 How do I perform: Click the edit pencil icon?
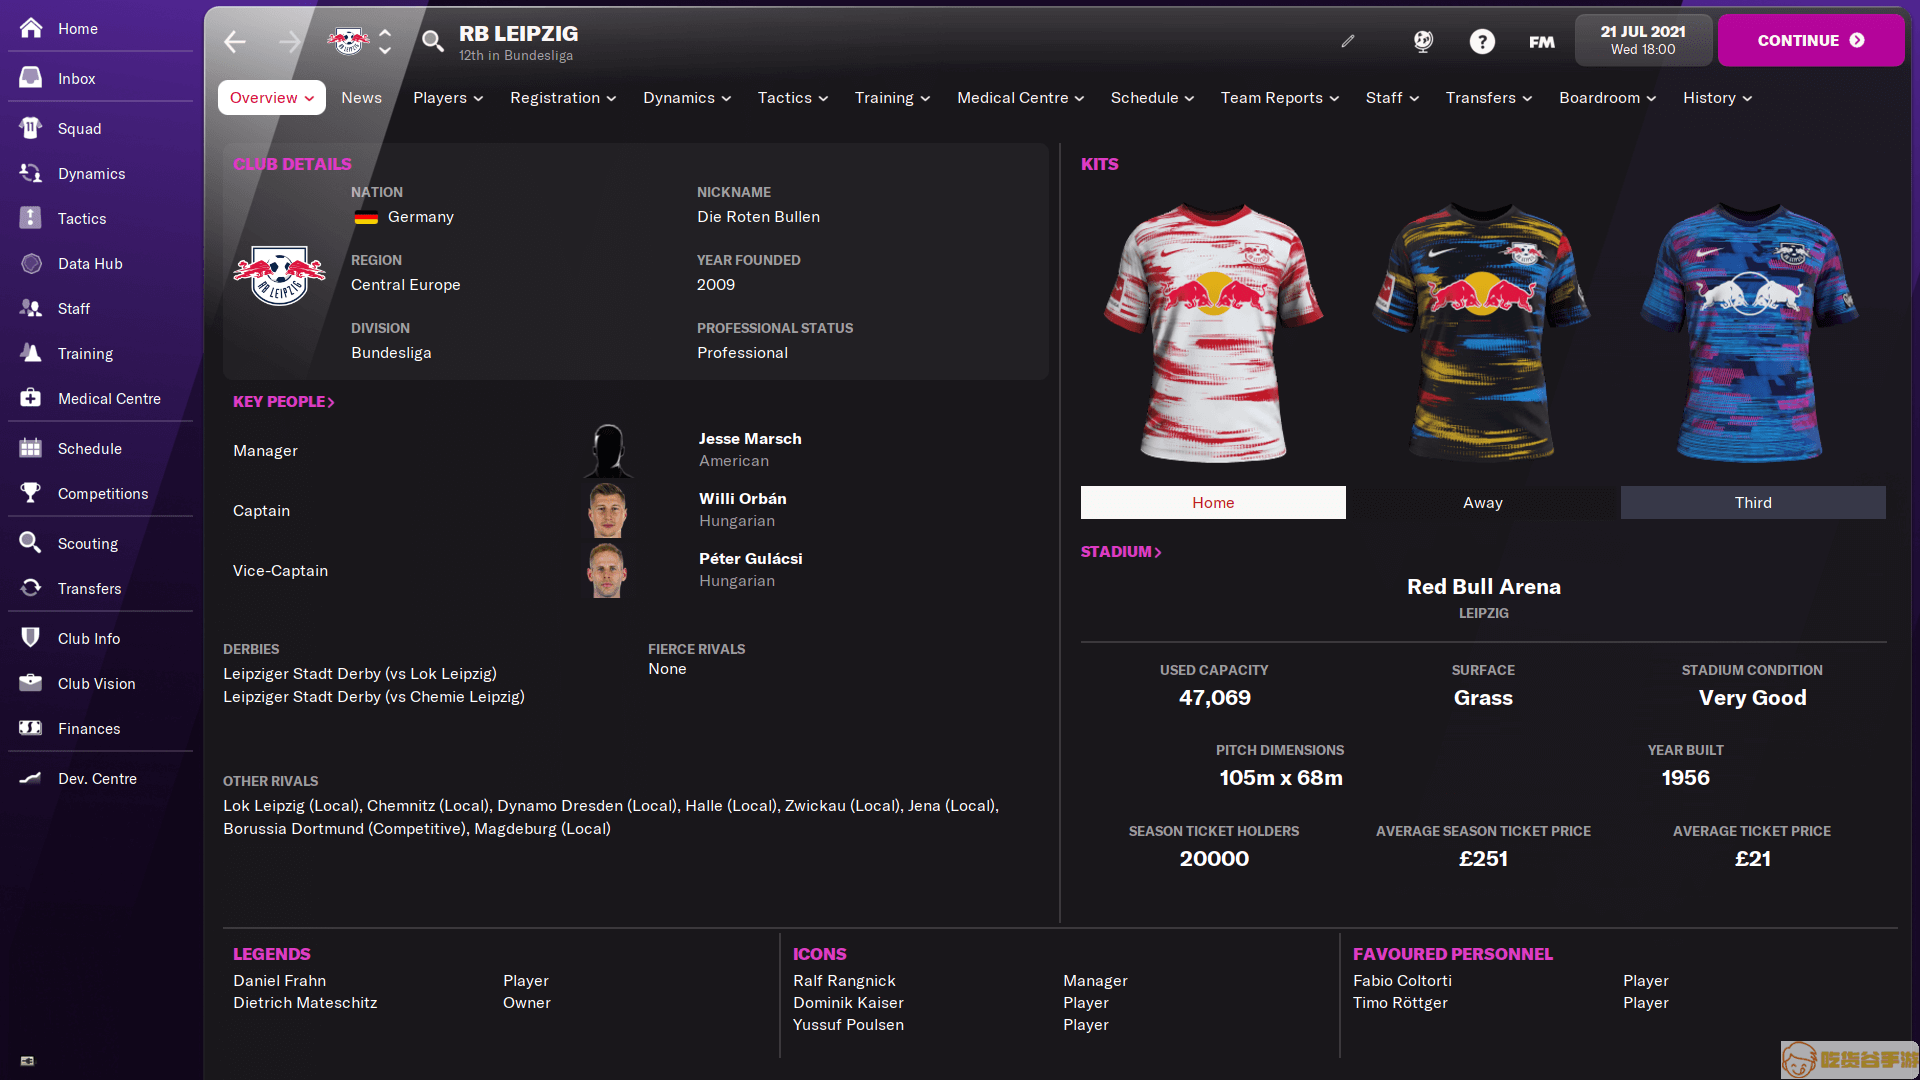click(1348, 40)
